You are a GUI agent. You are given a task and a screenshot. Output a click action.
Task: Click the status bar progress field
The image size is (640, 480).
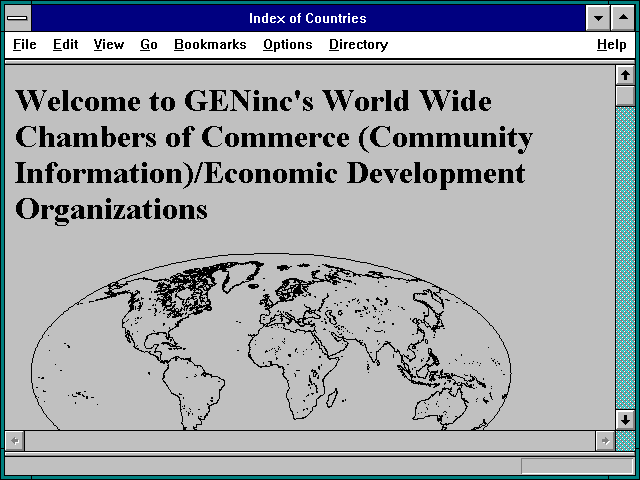pos(577,466)
